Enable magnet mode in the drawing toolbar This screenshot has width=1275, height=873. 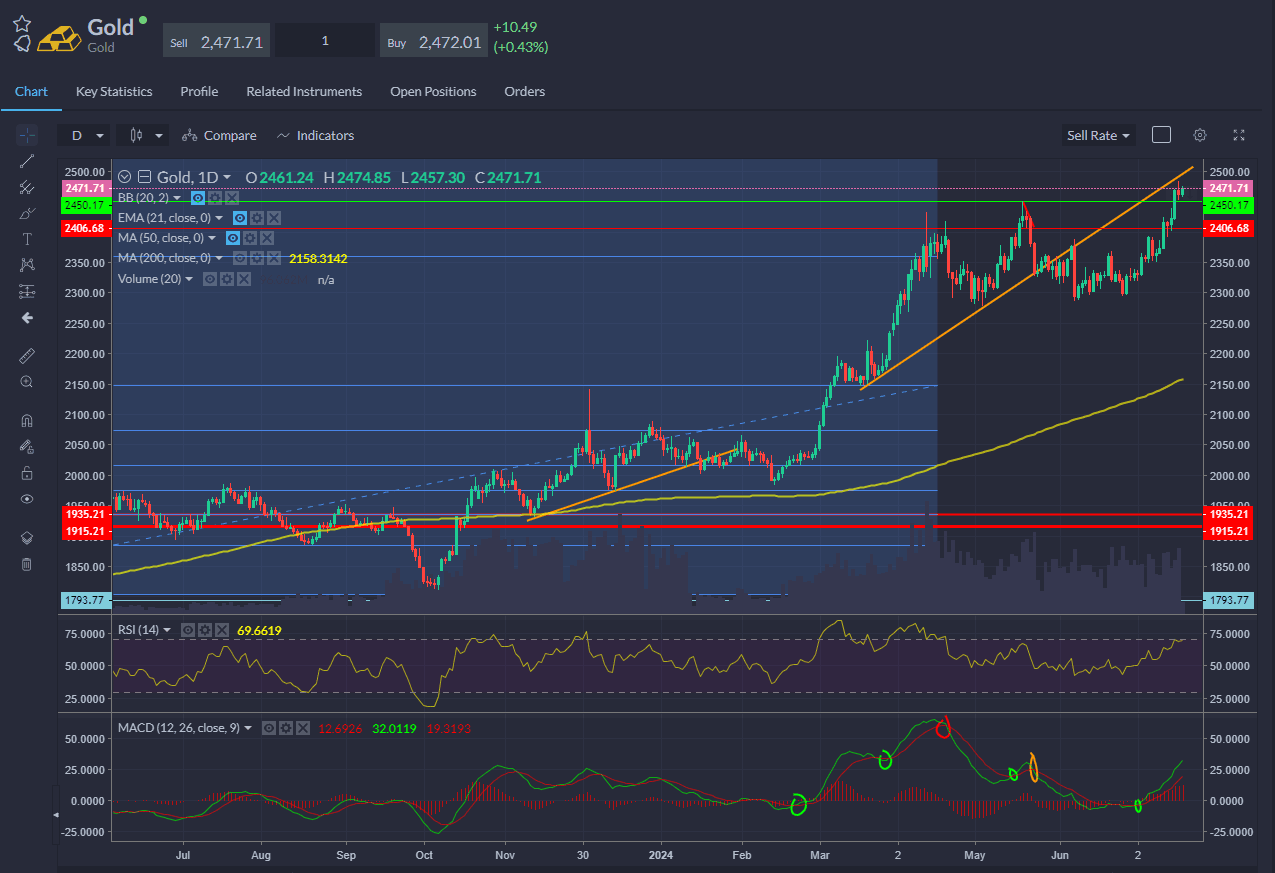tap(27, 421)
